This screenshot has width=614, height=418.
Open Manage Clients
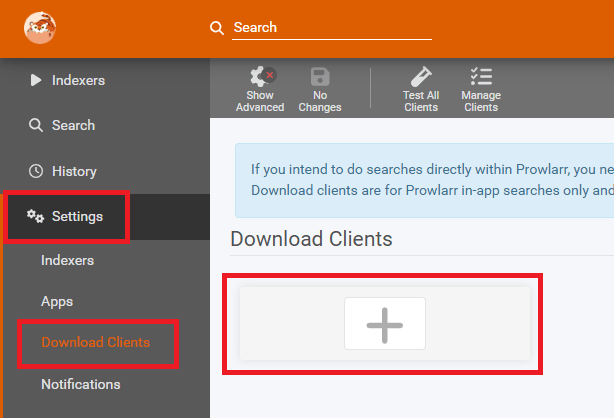[x=481, y=89]
